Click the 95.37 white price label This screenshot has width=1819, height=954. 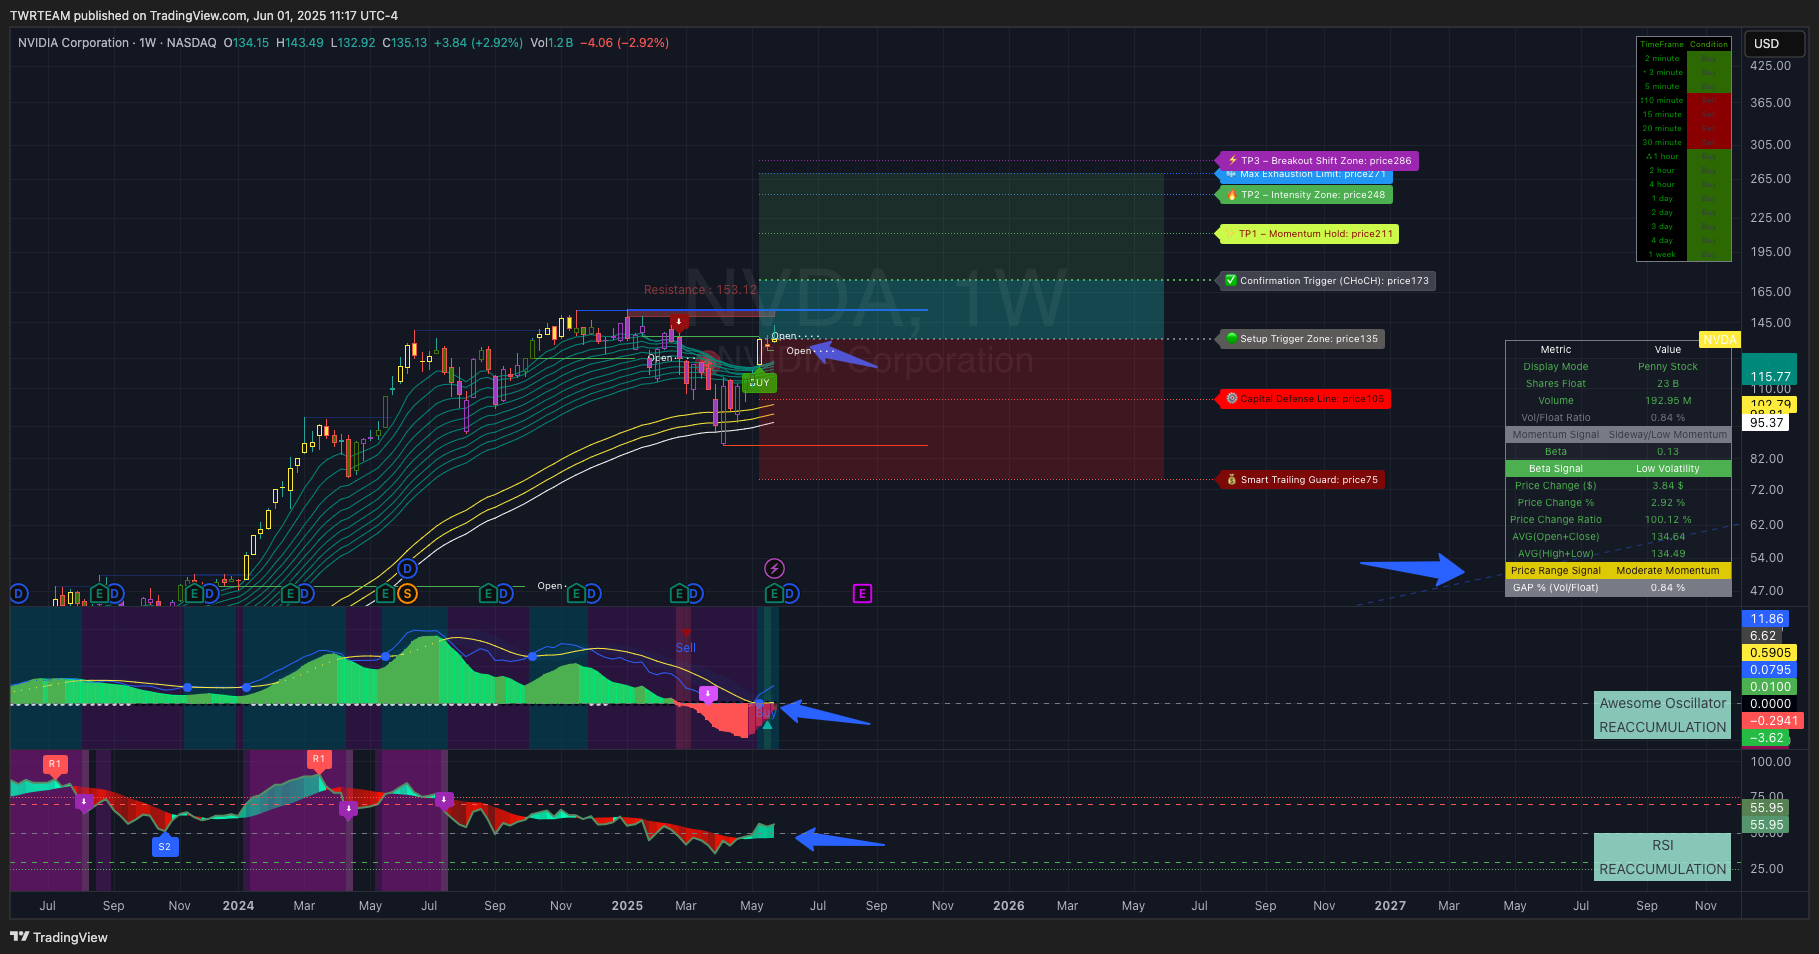(1767, 423)
